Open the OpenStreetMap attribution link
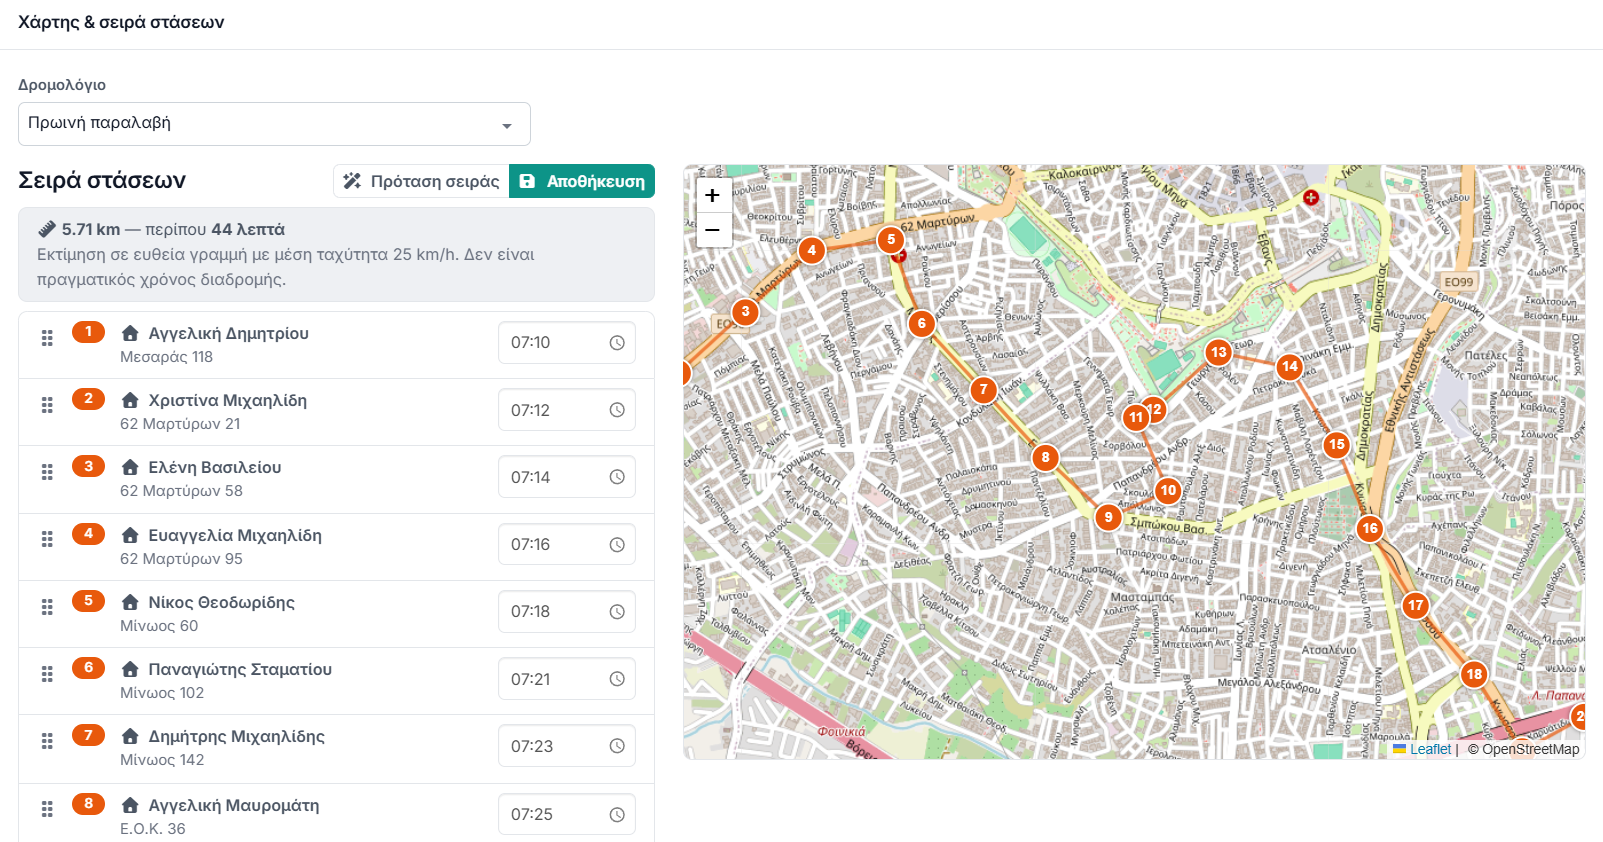 [1530, 749]
